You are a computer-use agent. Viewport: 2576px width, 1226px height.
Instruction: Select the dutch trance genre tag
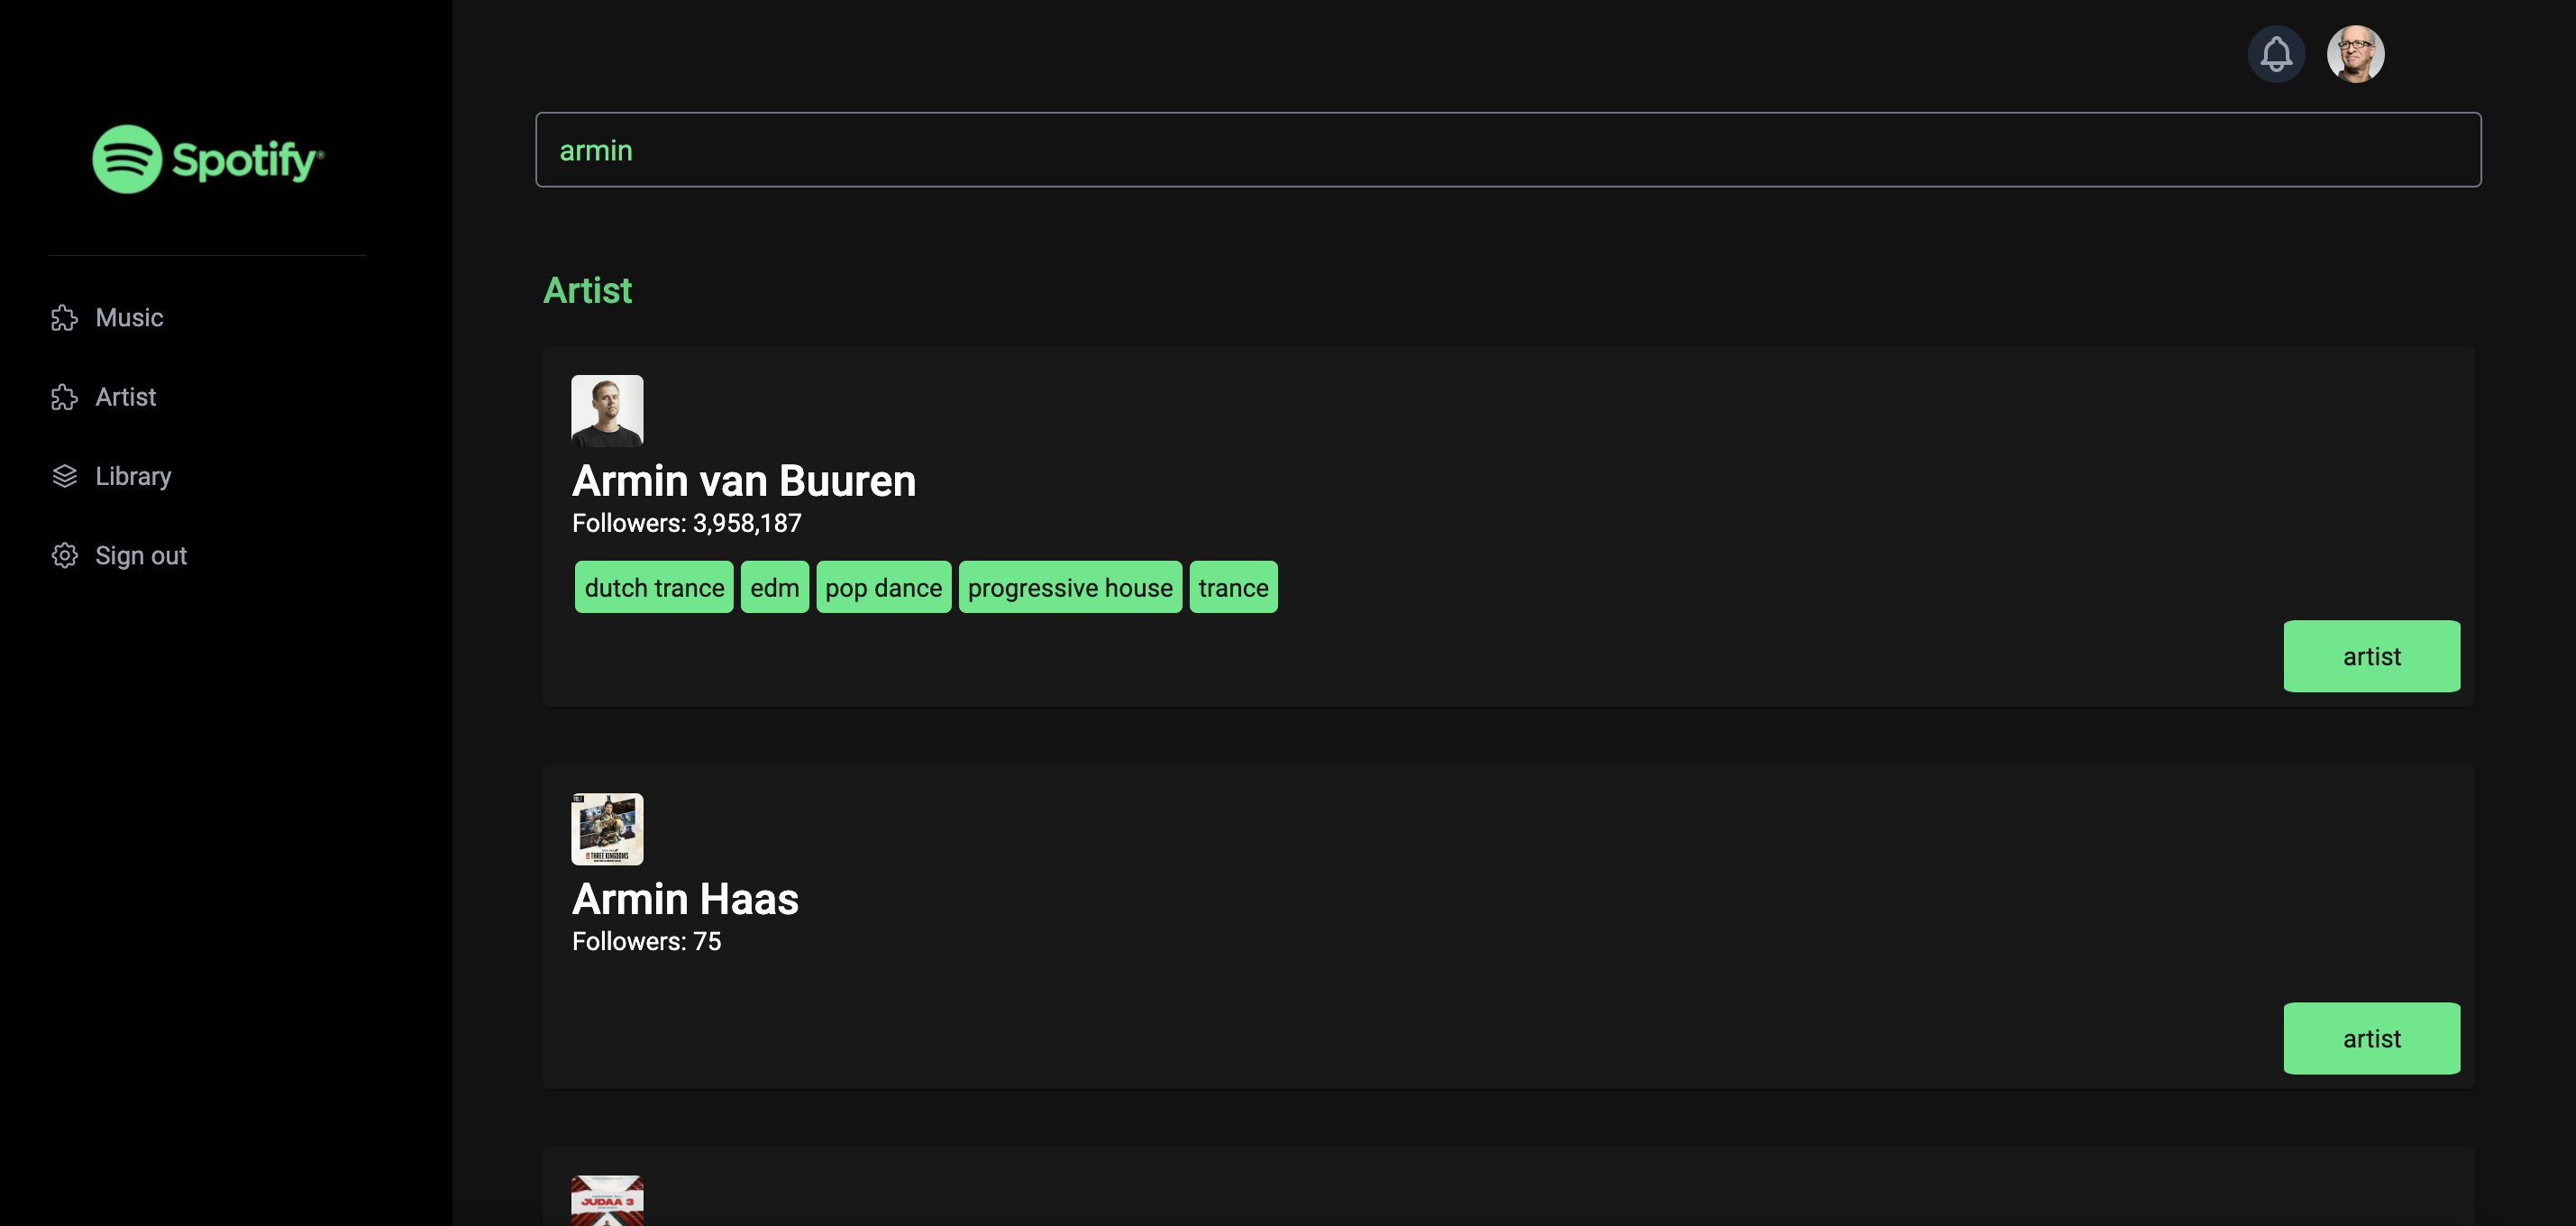point(654,587)
